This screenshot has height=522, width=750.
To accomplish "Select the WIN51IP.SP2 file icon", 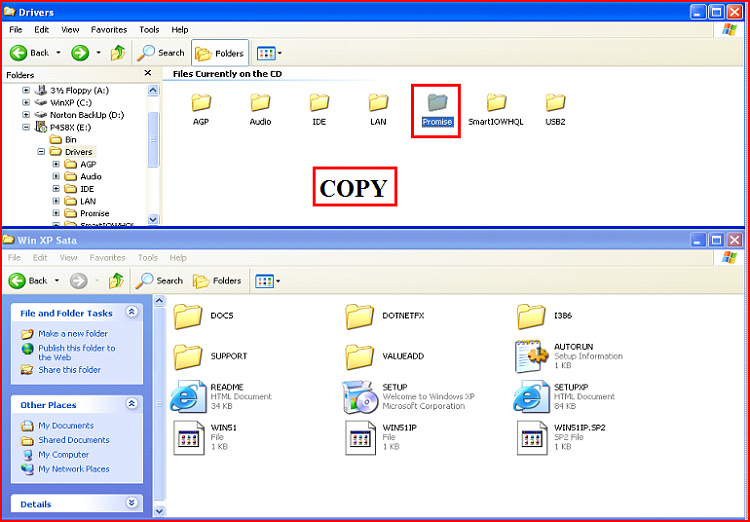I will point(532,438).
